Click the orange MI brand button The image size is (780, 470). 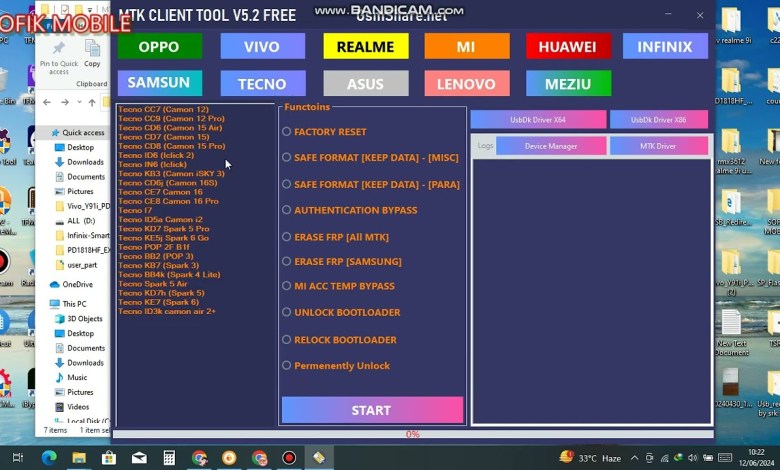coord(467,46)
